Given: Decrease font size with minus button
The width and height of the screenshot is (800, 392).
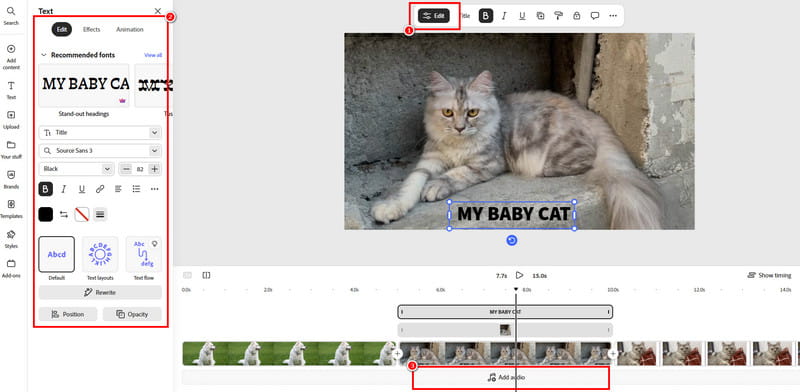Looking at the screenshot, I should [127, 169].
